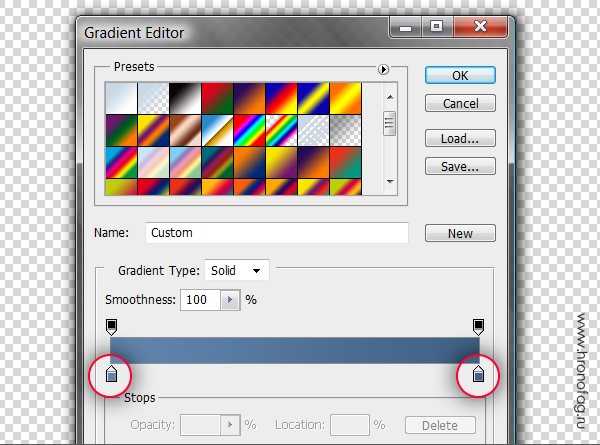
Task: Maximize the Gradient Editor window
Action: 437,27
